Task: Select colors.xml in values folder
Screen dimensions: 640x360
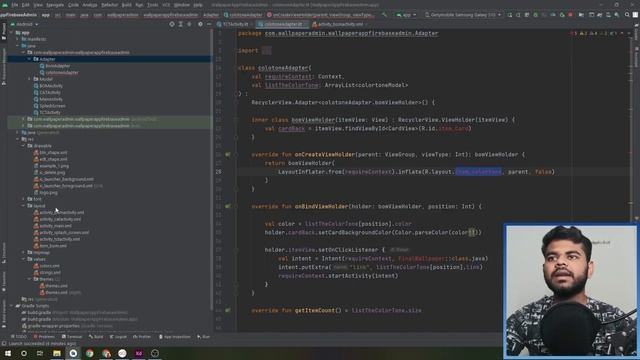Action: pyautogui.click(x=49, y=266)
